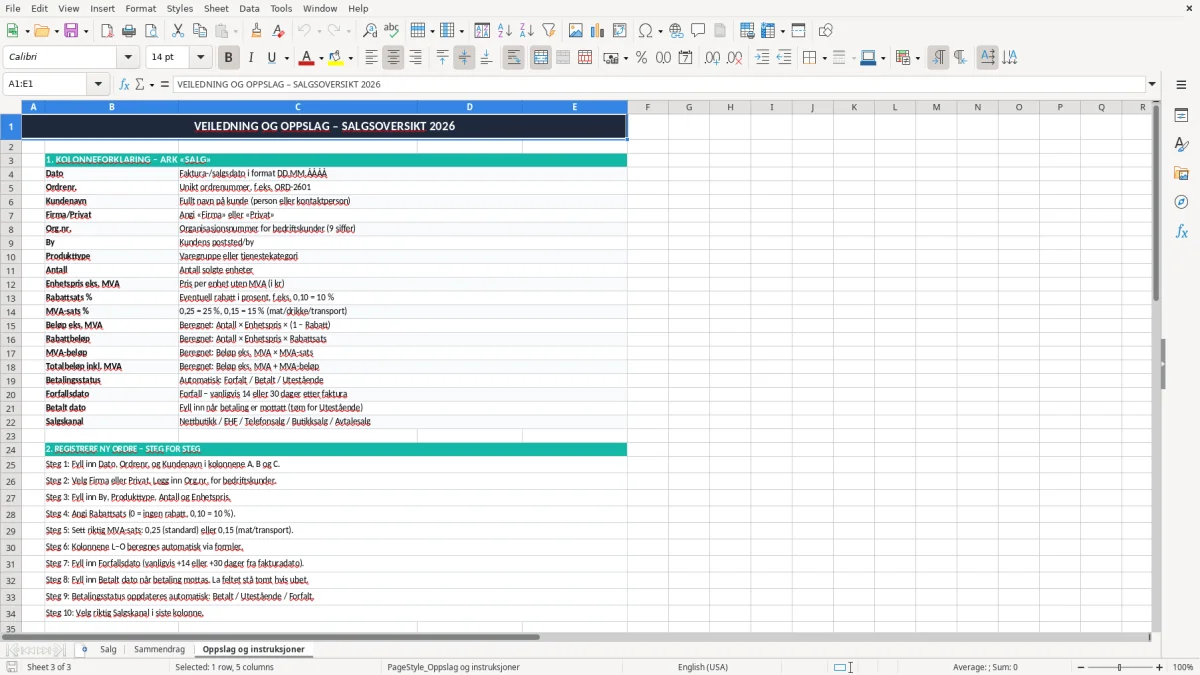Screen dimensions: 1200x675
Task: Click zoom out minus button
Action: coord(1078,667)
